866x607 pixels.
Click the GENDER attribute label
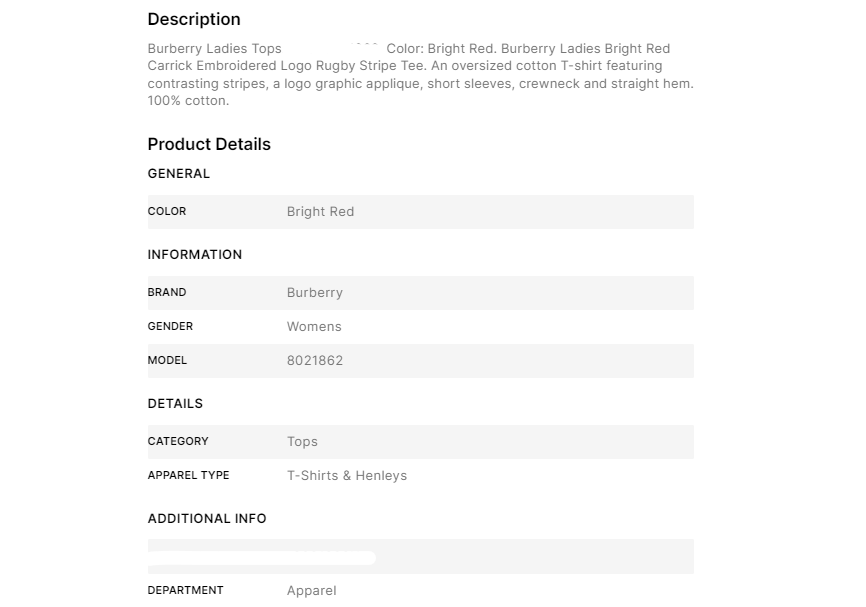(170, 327)
